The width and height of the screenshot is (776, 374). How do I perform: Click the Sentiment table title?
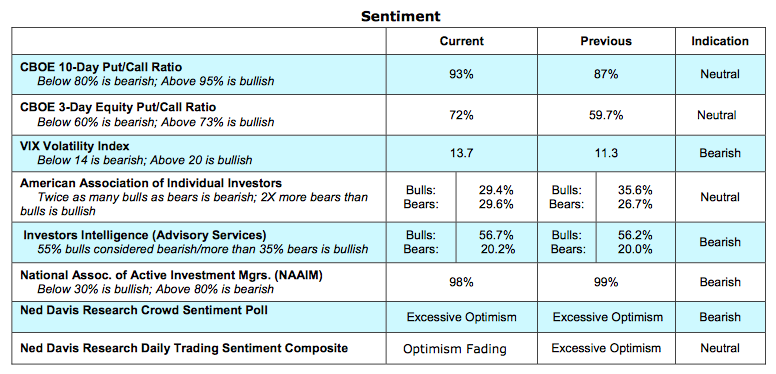(x=400, y=16)
